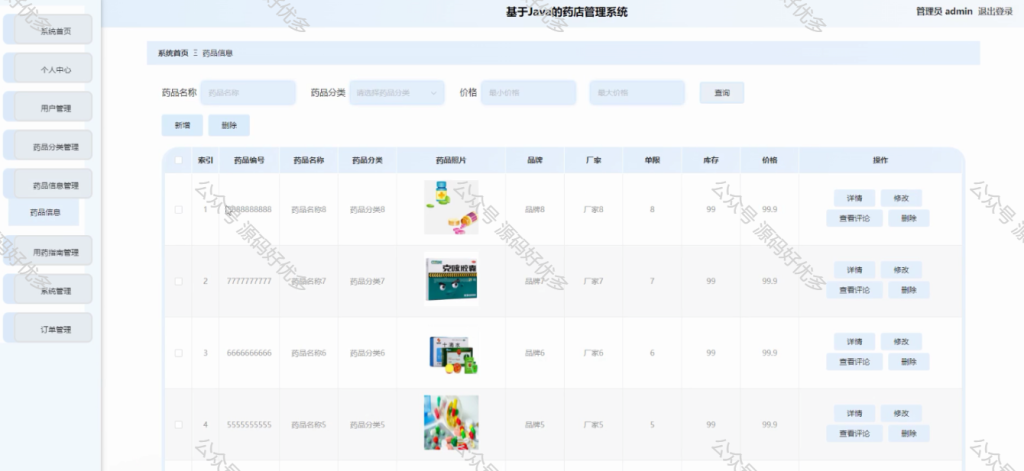Click drug number 7777777777 cell

(249, 281)
